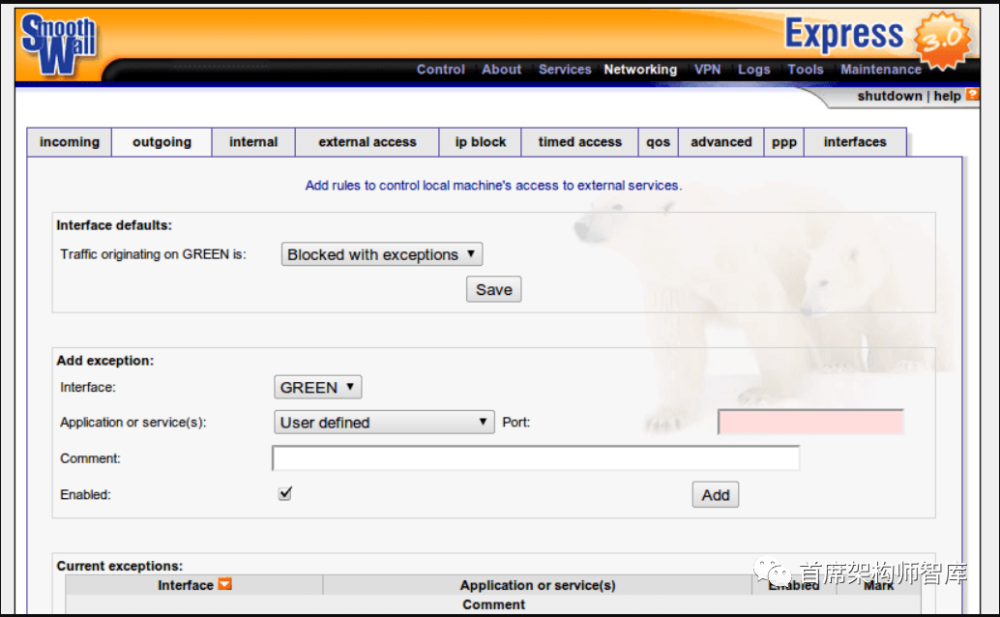1000x617 pixels.
Task: Click the Comment text field
Action: 536,457
